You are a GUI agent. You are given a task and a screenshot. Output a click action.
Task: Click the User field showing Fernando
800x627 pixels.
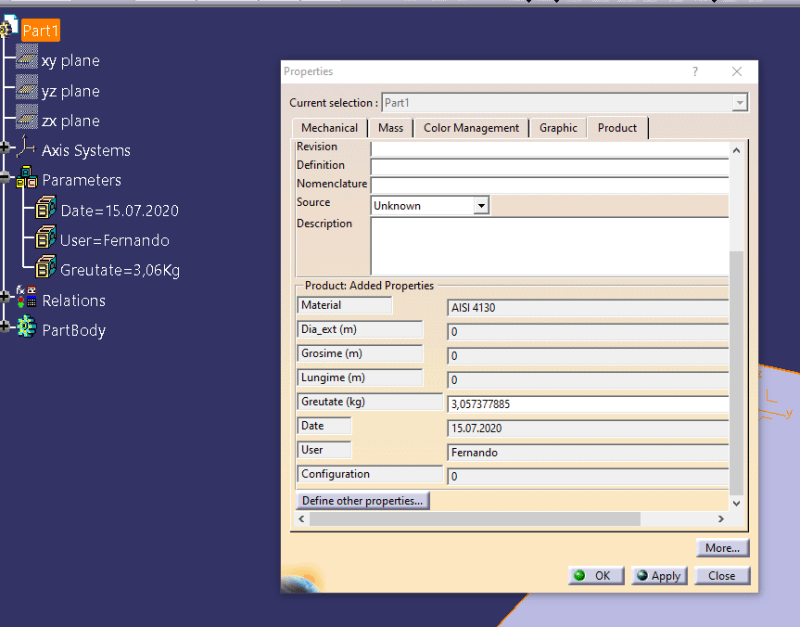(x=588, y=452)
